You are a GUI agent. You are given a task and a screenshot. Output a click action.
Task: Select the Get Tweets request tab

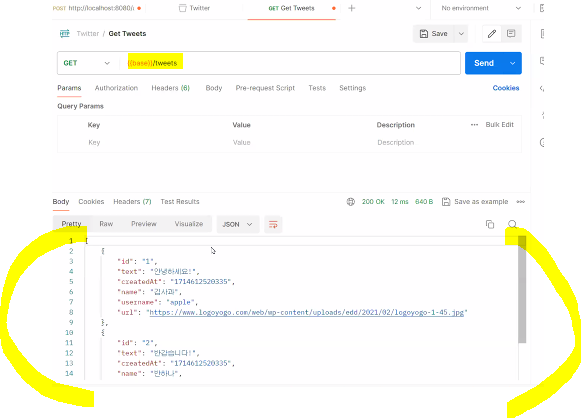292,8
